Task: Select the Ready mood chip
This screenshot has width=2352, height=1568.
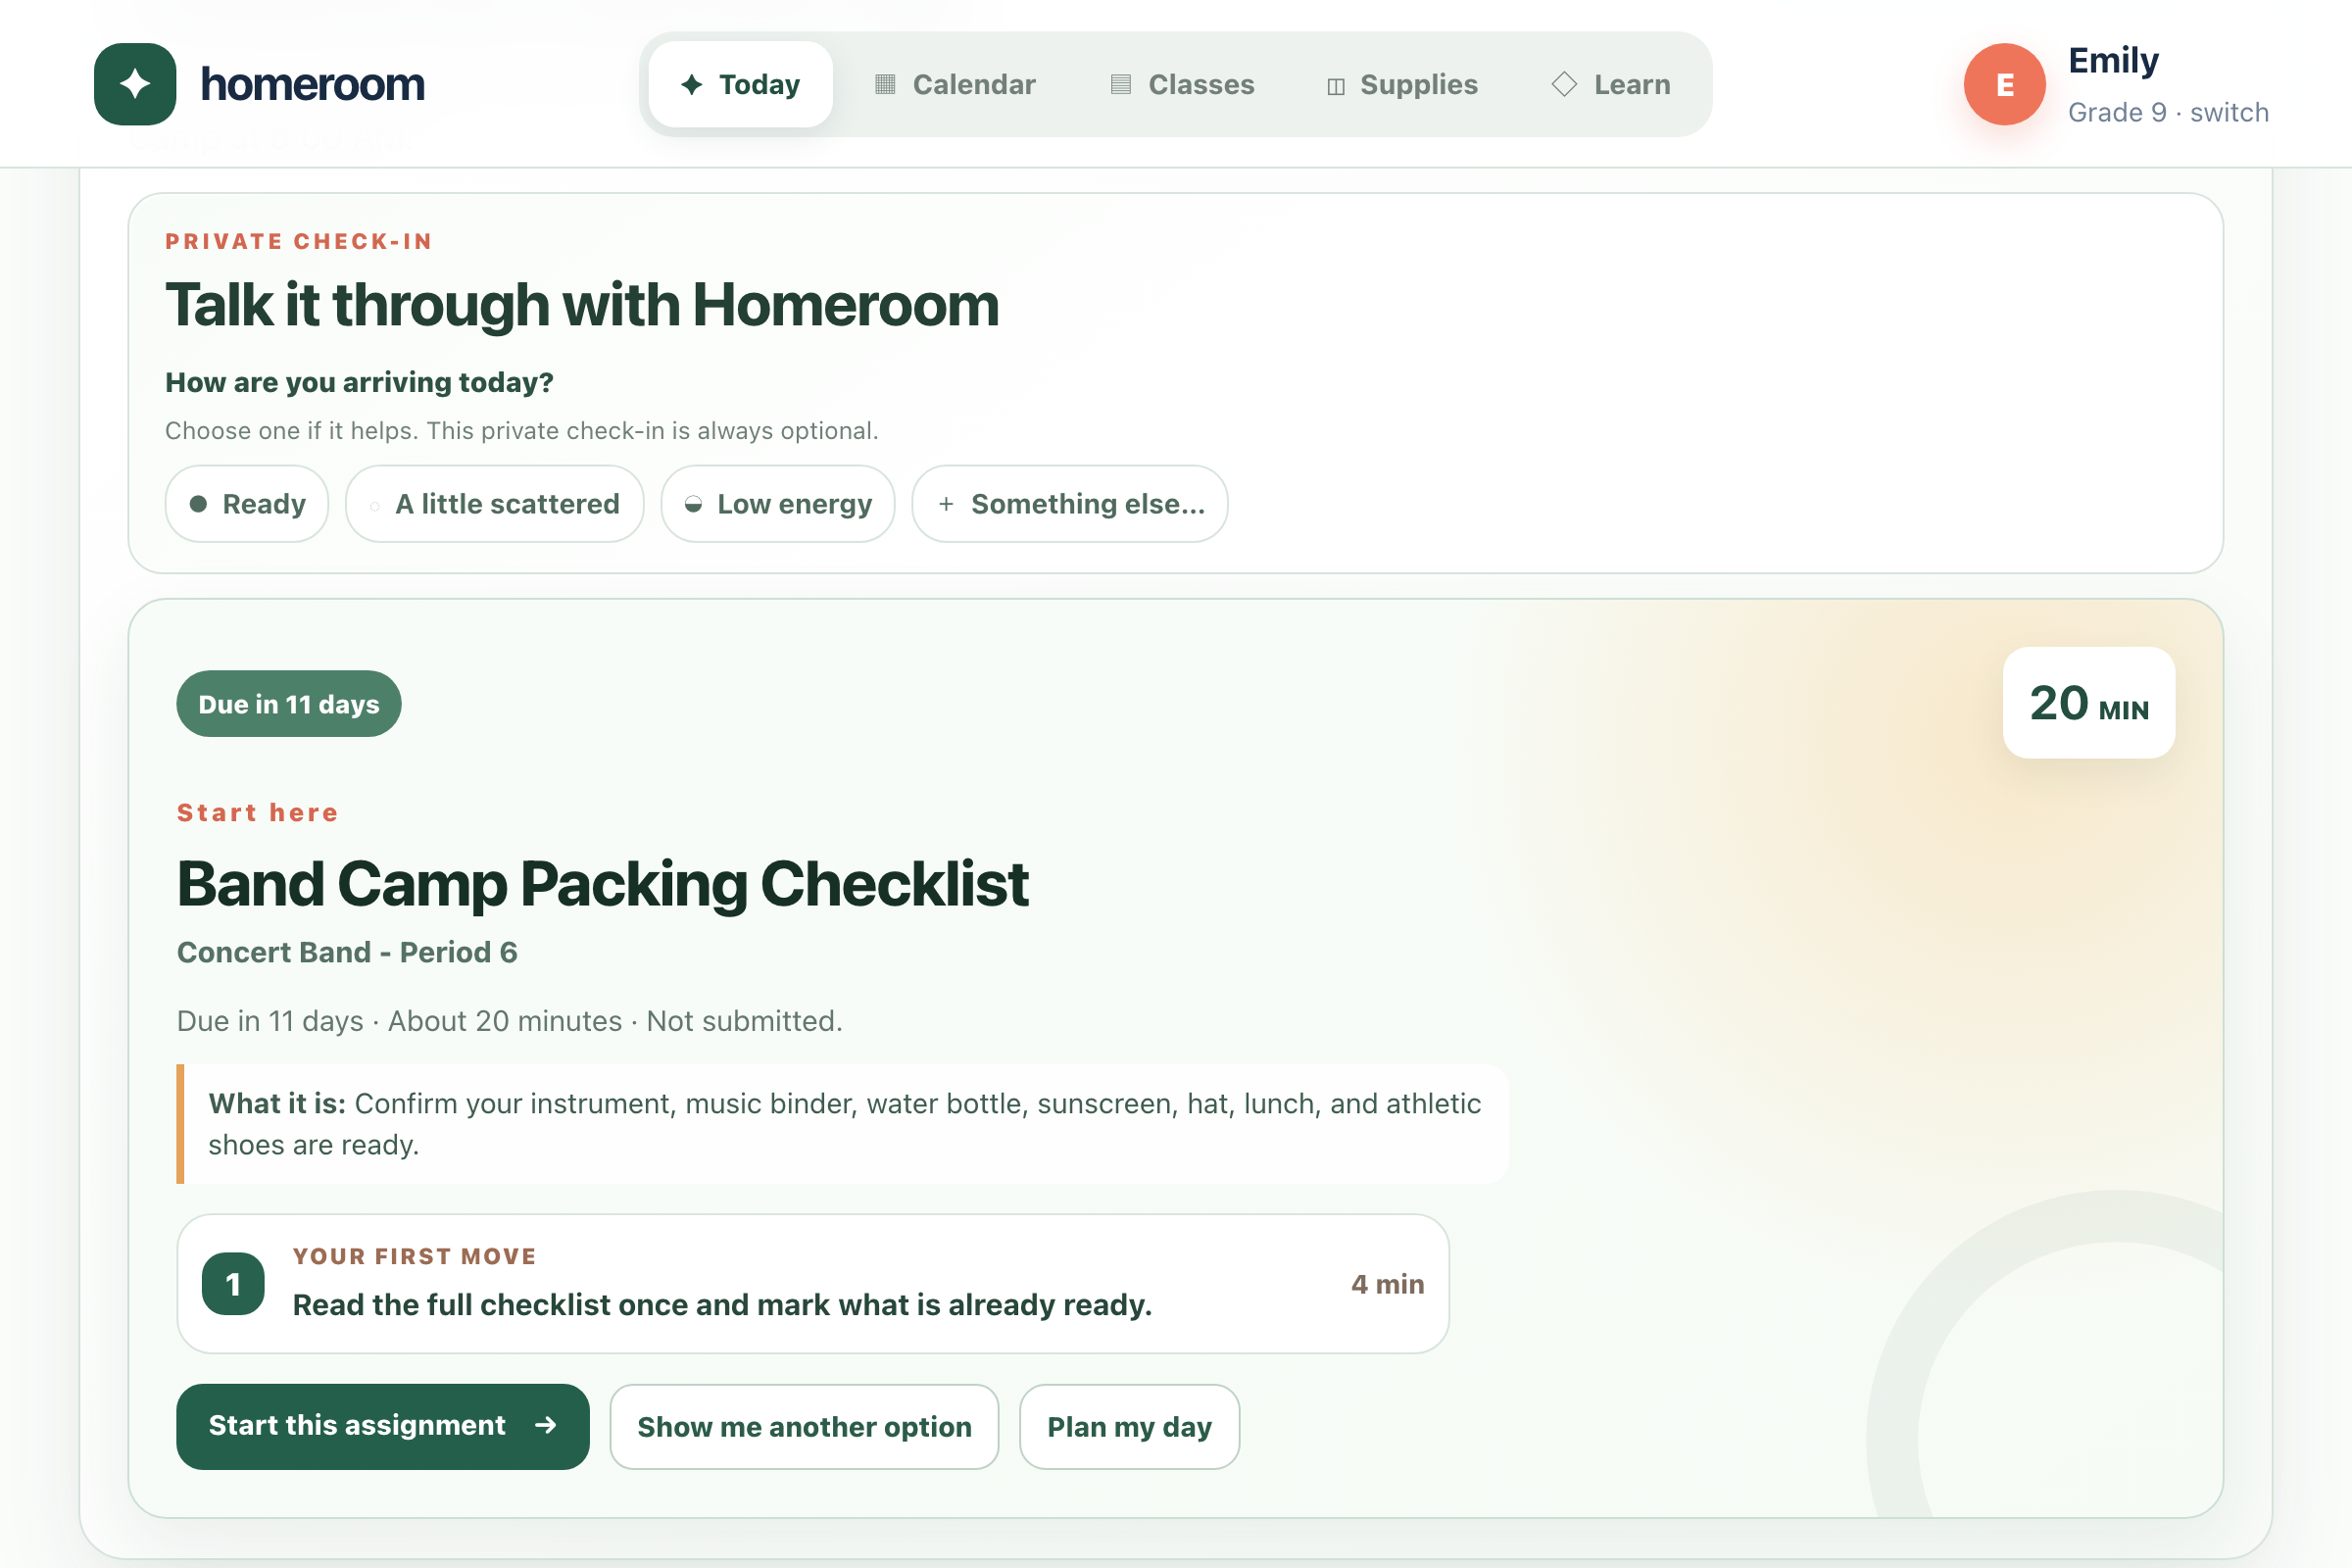Action: (x=247, y=504)
